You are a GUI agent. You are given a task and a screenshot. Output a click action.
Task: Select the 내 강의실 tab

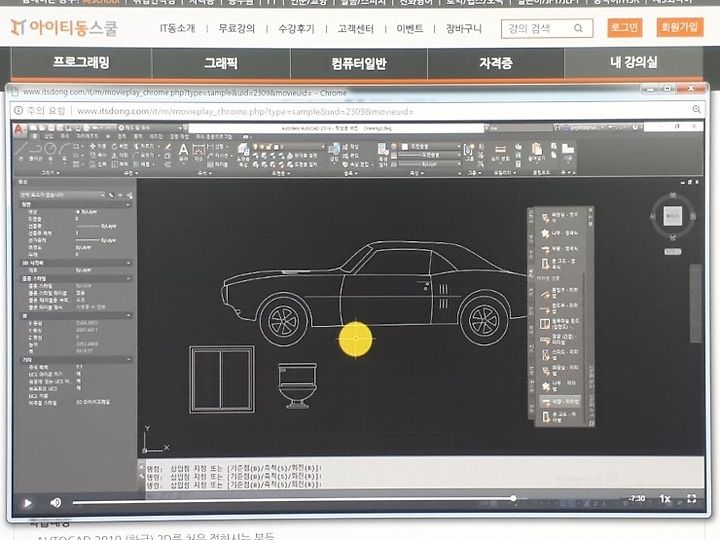pyautogui.click(x=634, y=62)
